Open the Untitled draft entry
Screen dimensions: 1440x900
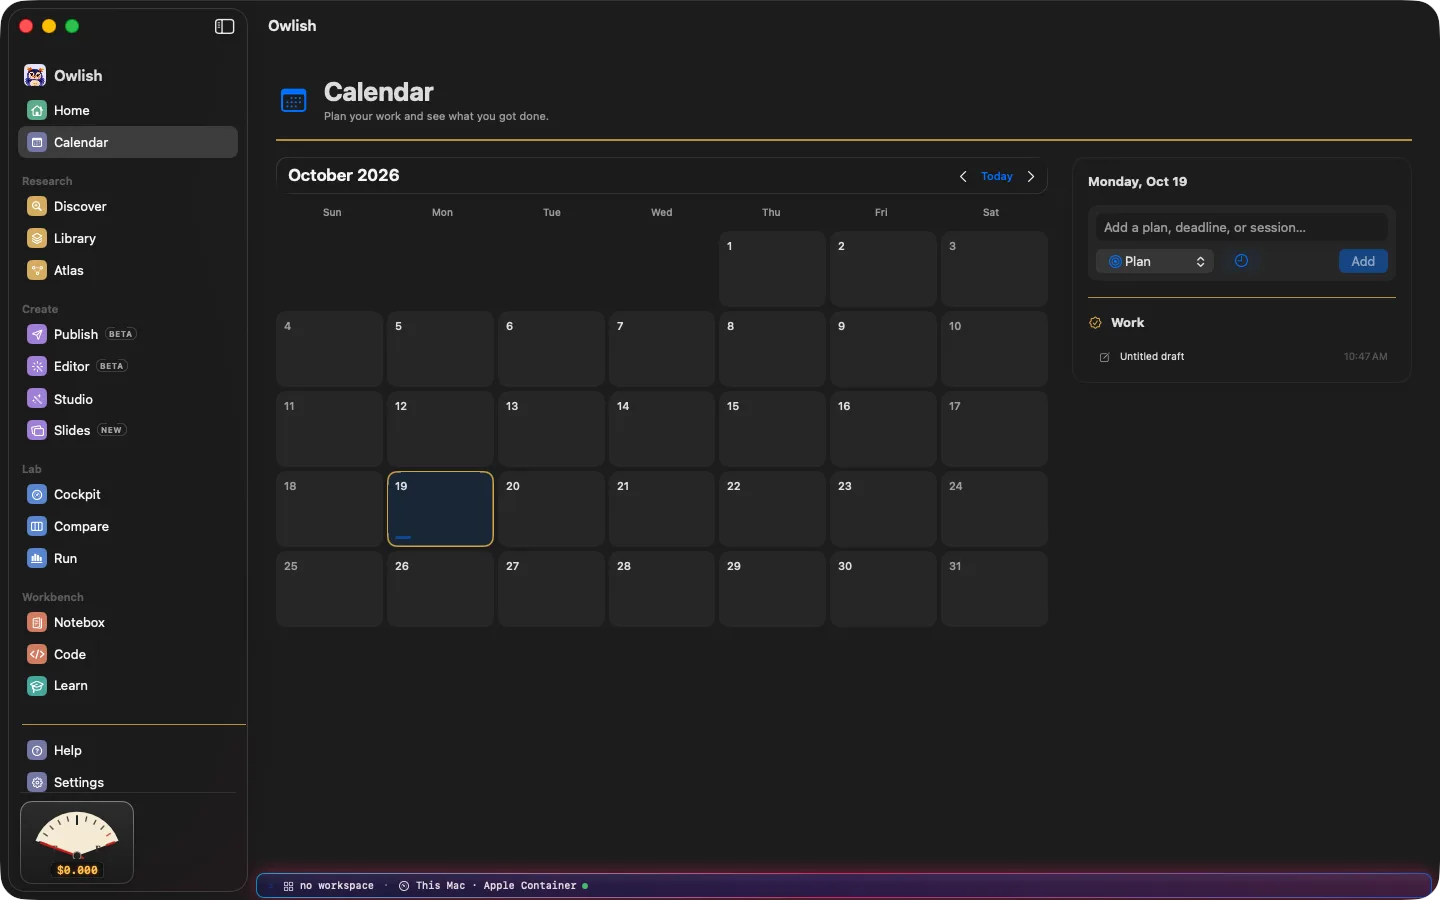1242,356
